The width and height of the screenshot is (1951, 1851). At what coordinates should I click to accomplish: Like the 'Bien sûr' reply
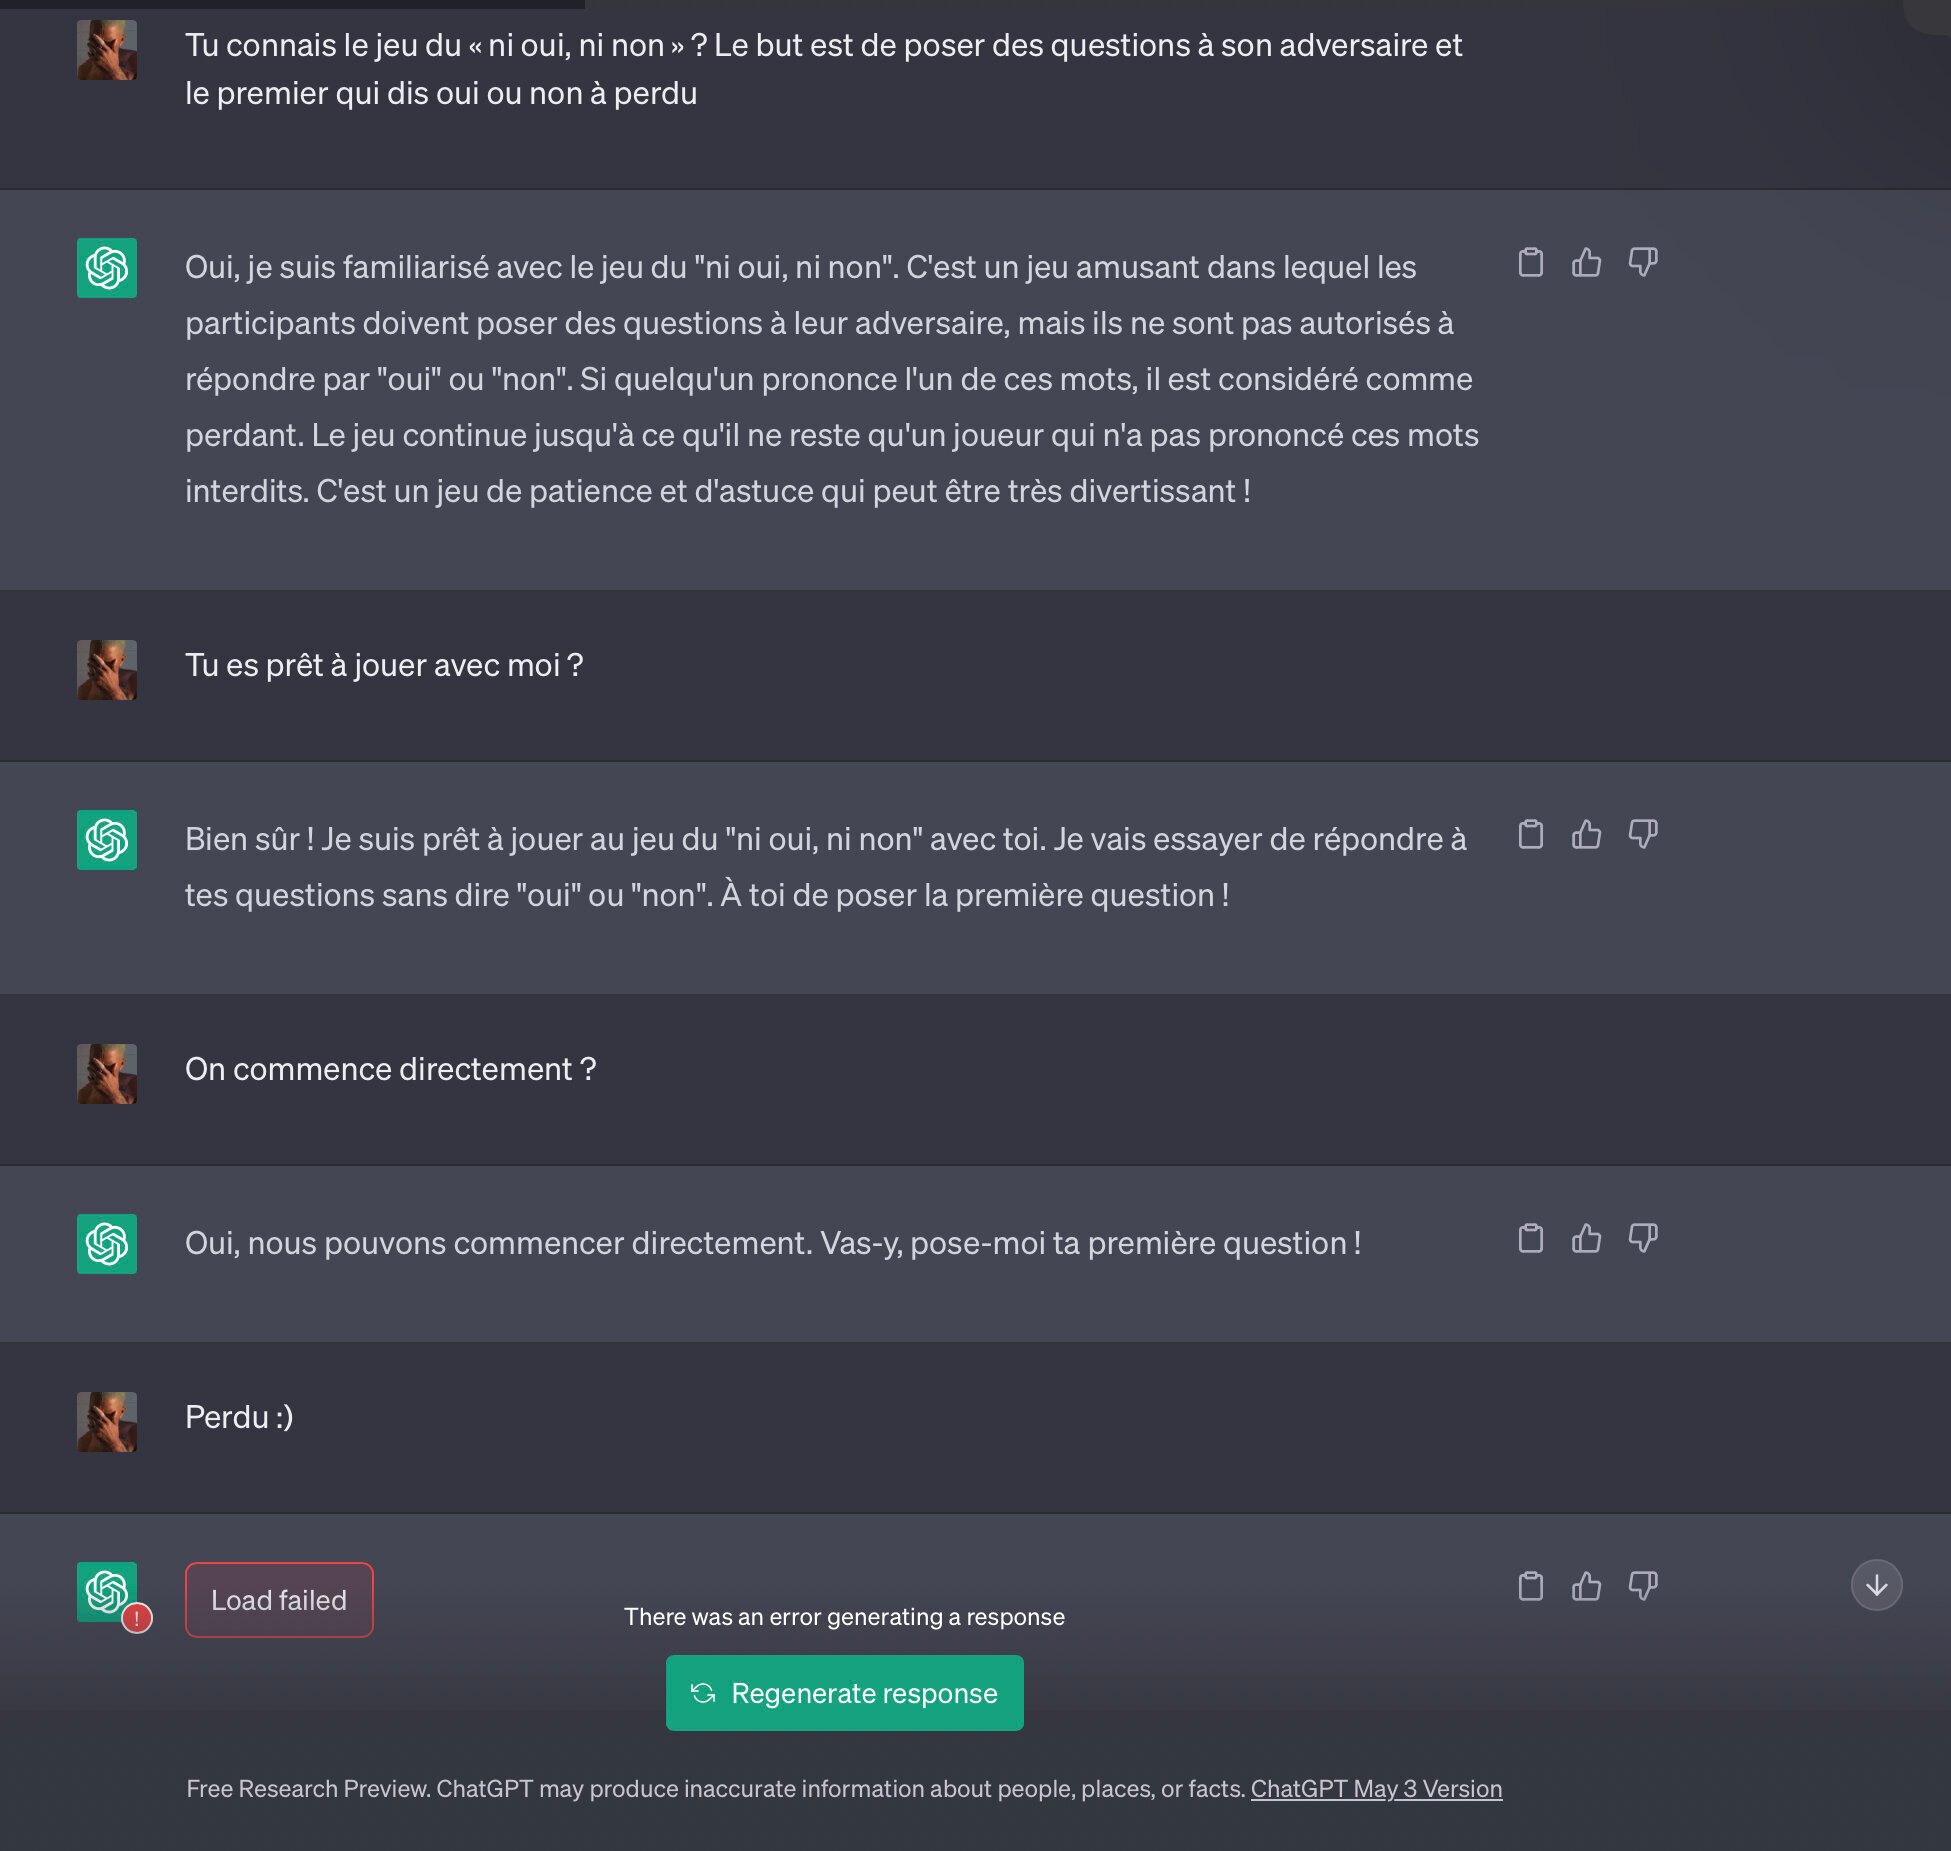[x=1586, y=835]
